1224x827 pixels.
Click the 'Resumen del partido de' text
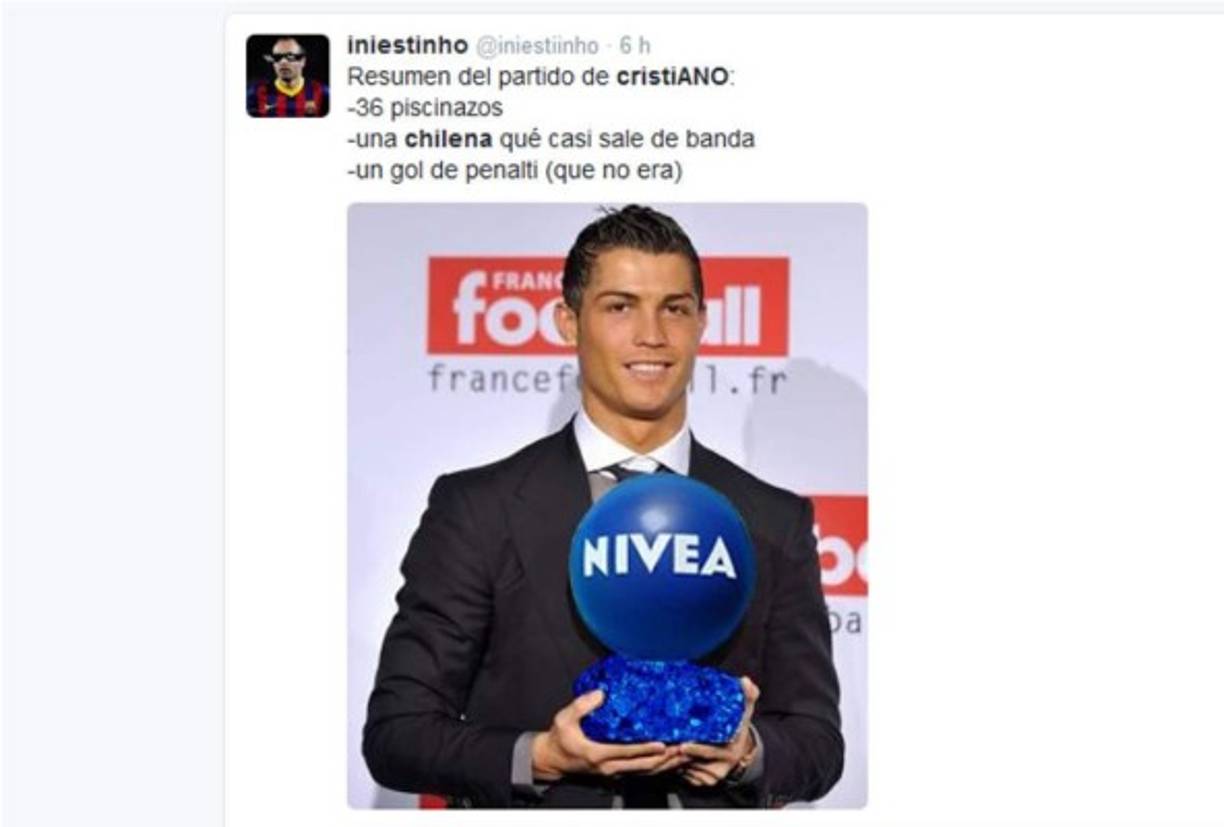click(478, 77)
